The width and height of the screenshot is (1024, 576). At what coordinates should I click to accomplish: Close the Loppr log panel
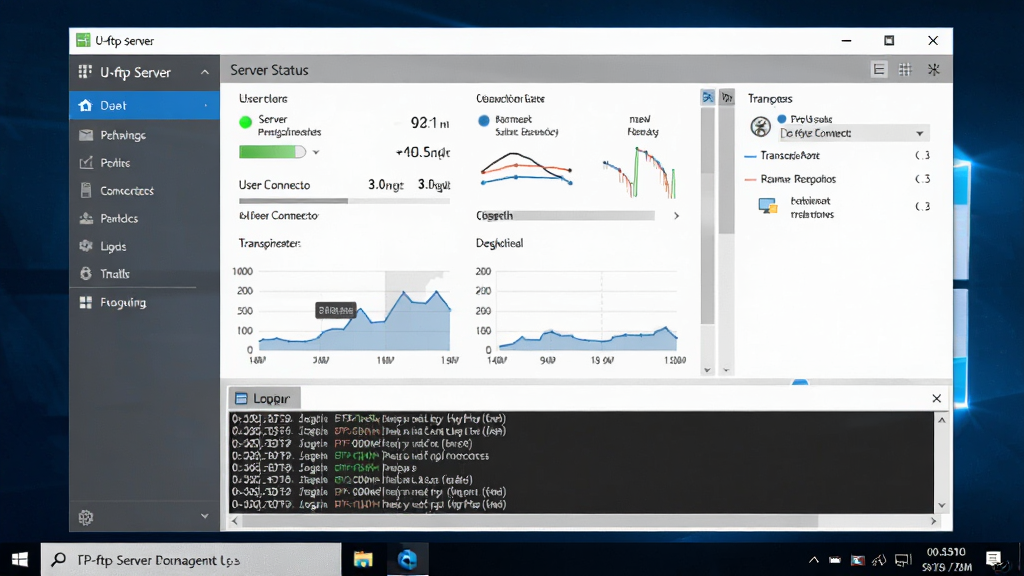click(x=936, y=398)
